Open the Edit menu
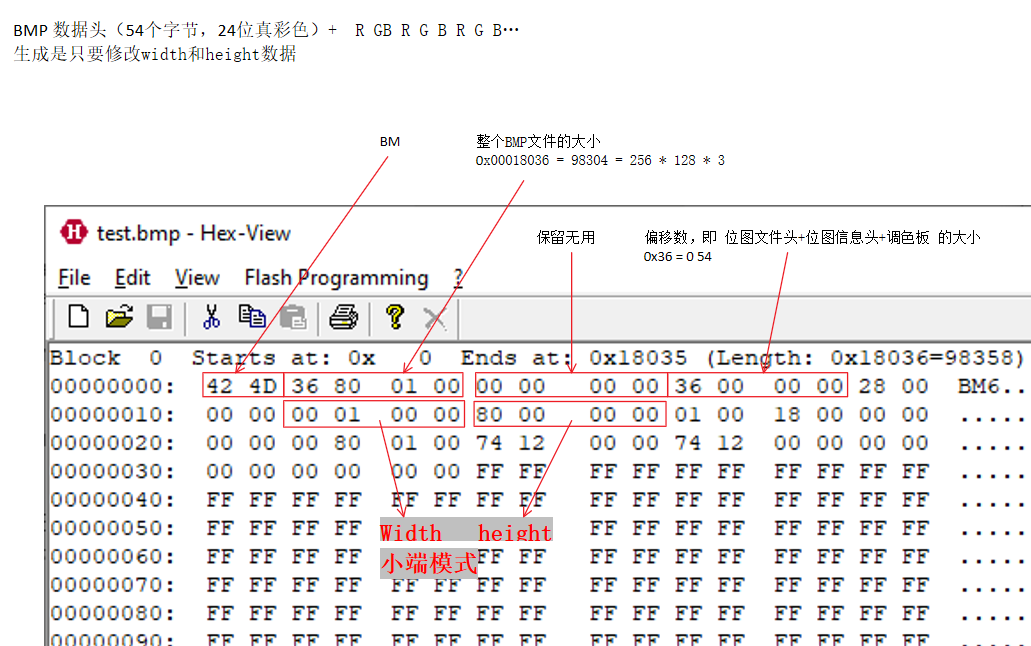 click(132, 277)
